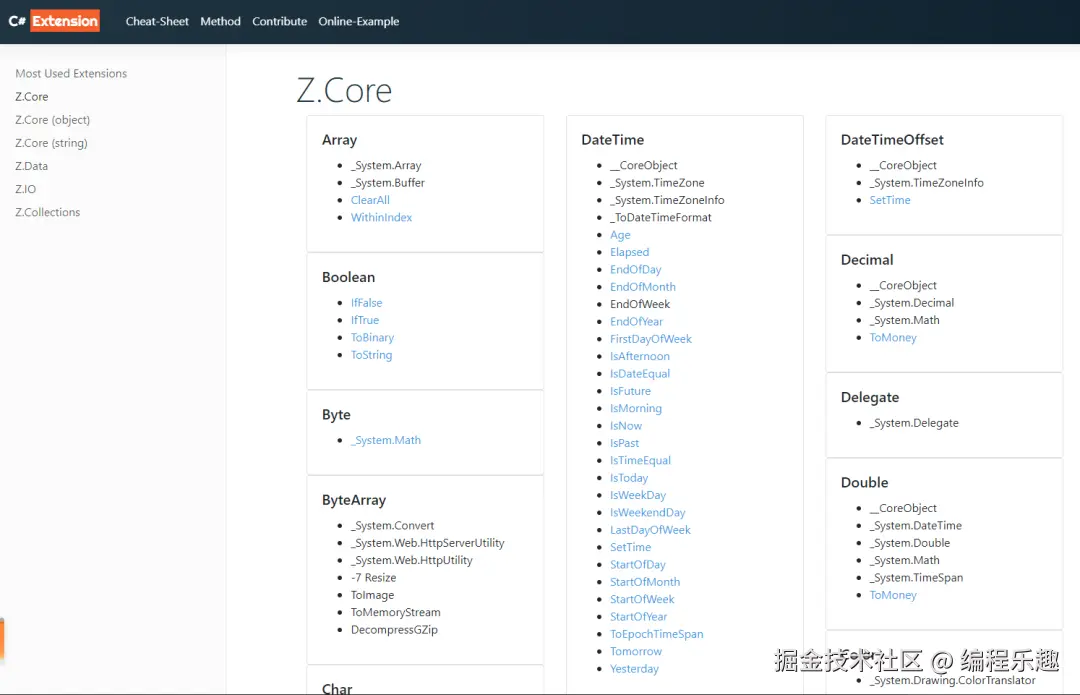Image resolution: width=1080 pixels, height=695 pixels.
Task: Open the ToString link under Boolean
Action: click(371, 355)
